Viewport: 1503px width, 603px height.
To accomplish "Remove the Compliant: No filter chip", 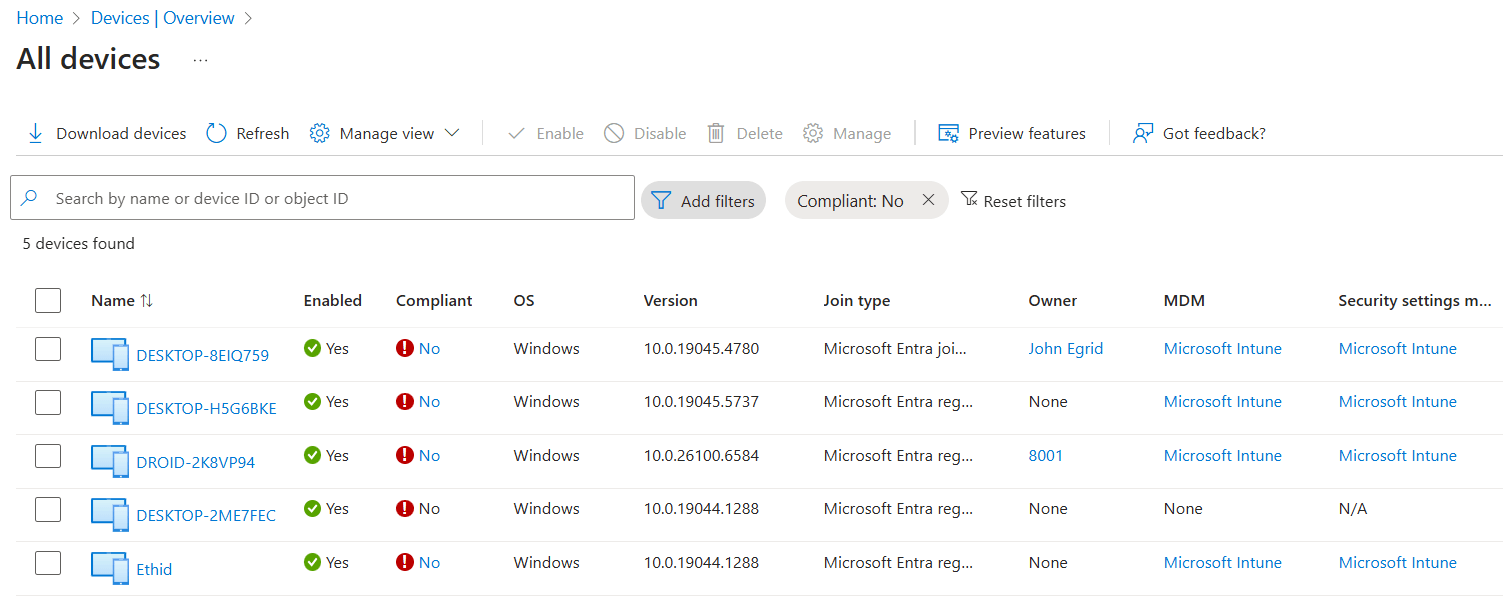I will 928,200.
